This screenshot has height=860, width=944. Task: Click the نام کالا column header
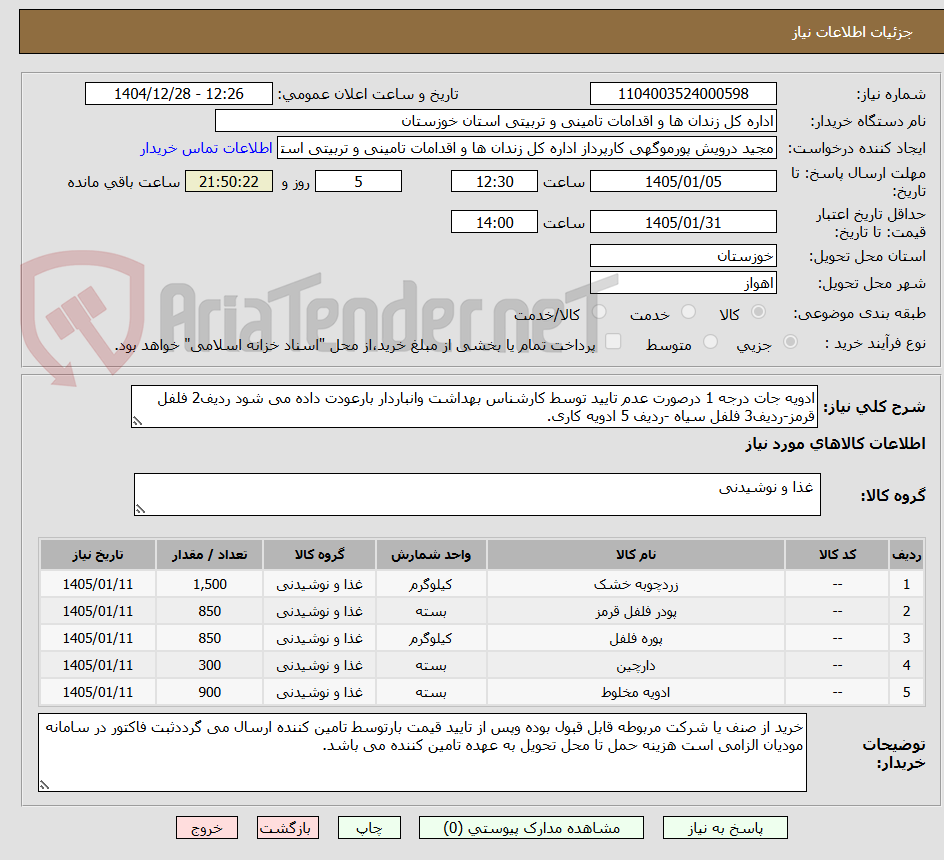tap(636, 555)
